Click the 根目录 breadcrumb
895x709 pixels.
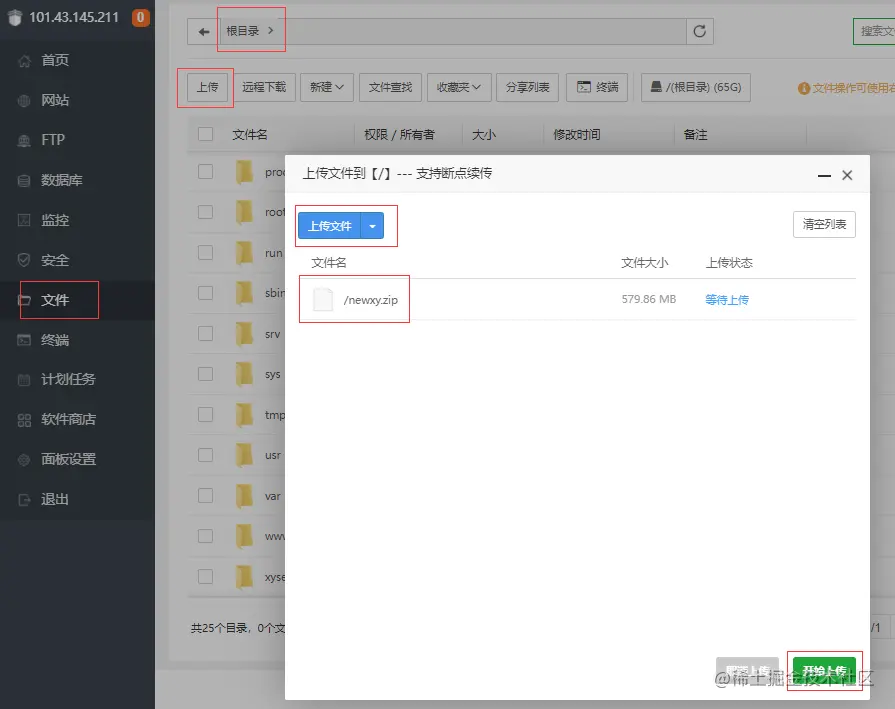tap(245, 31)
